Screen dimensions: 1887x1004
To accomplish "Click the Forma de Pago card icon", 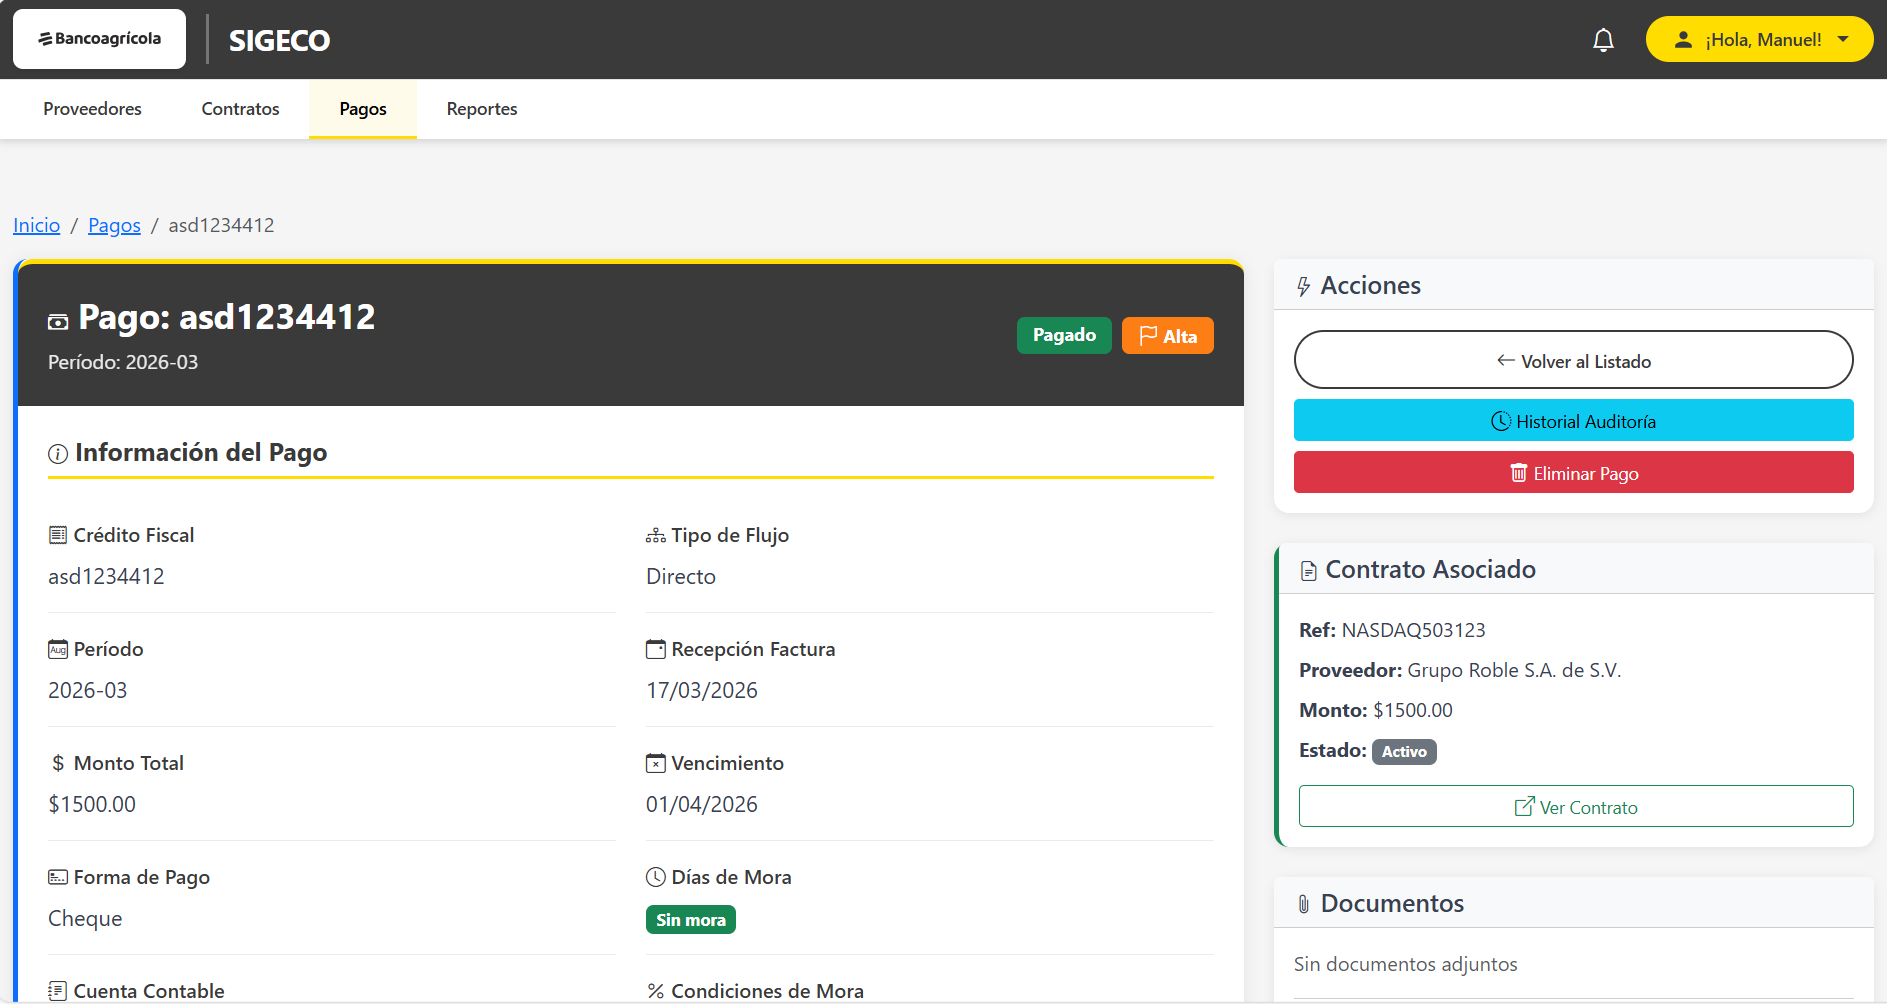I will pos(58,877).
